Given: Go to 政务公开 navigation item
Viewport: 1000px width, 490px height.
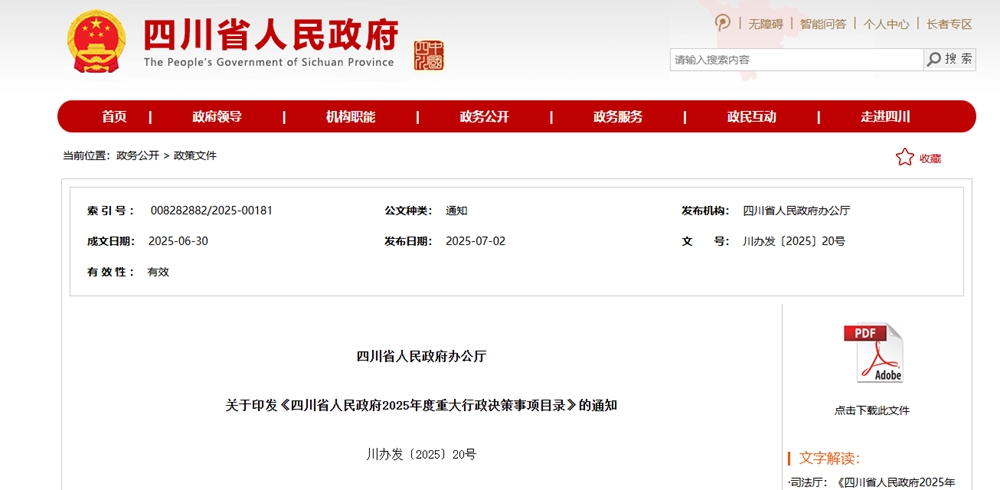Looking at the screenshot, I should [484, 117].
